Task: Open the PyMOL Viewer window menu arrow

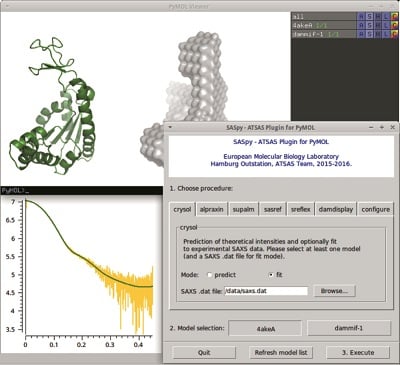Action: 7,6
